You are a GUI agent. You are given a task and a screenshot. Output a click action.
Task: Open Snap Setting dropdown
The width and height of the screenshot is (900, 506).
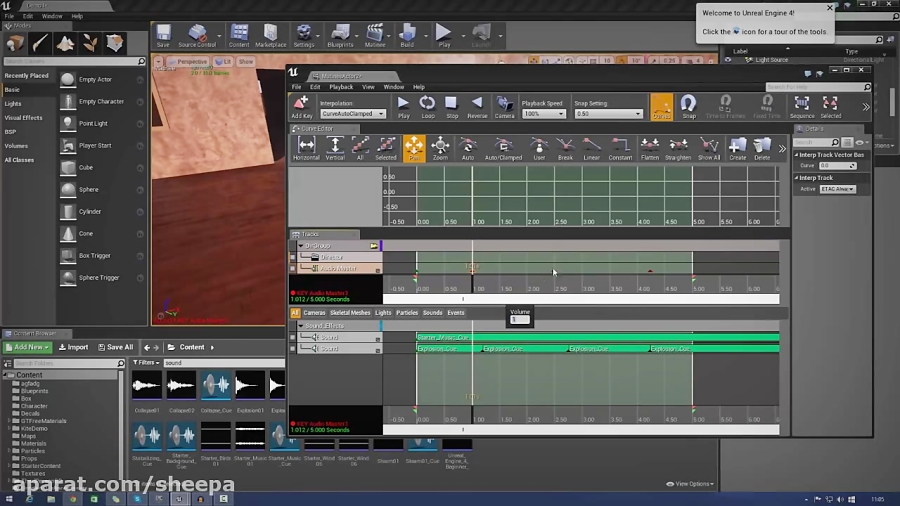click(x=608, y=114)
